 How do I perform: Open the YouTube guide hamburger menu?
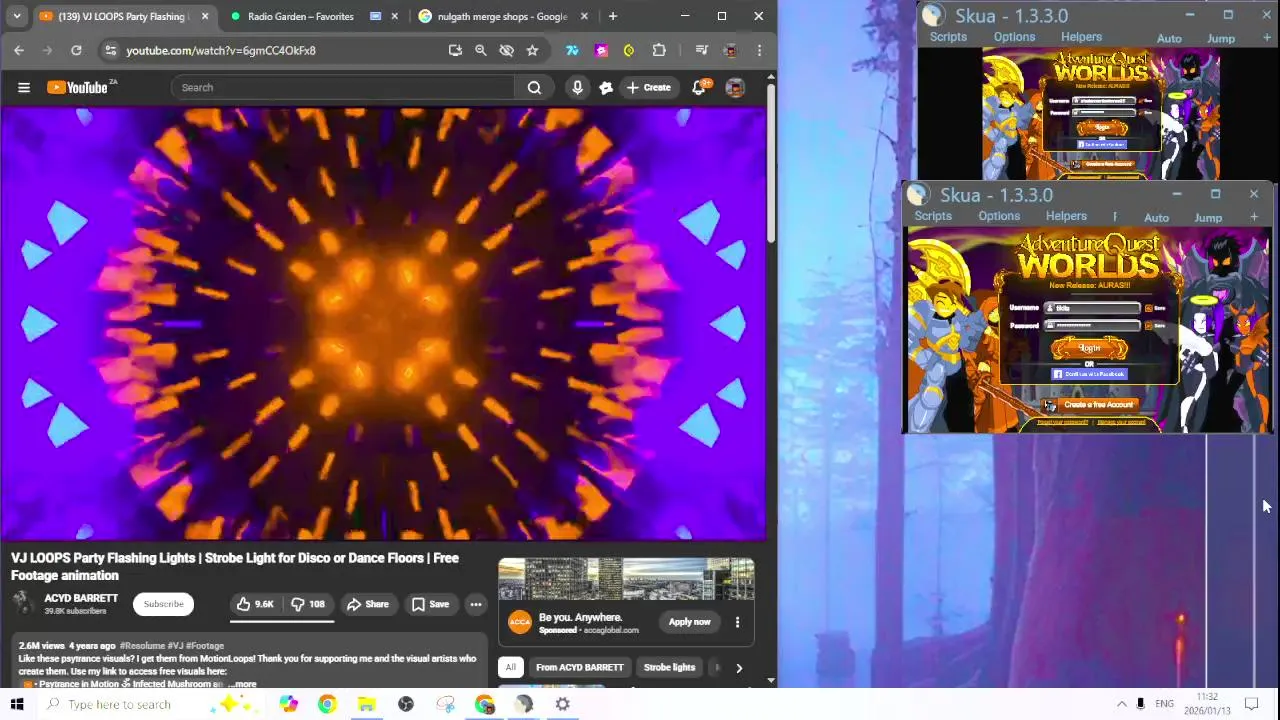pos(24,87)
